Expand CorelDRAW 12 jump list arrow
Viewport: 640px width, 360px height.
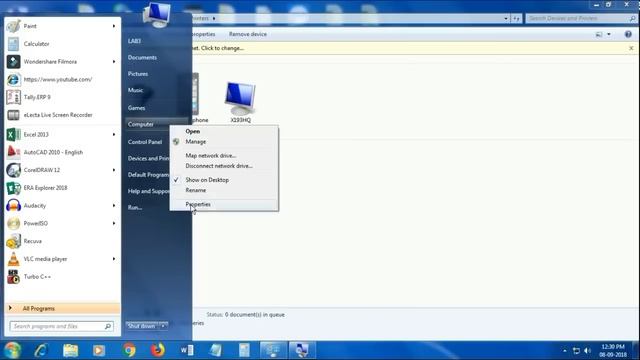click(114, 170)
